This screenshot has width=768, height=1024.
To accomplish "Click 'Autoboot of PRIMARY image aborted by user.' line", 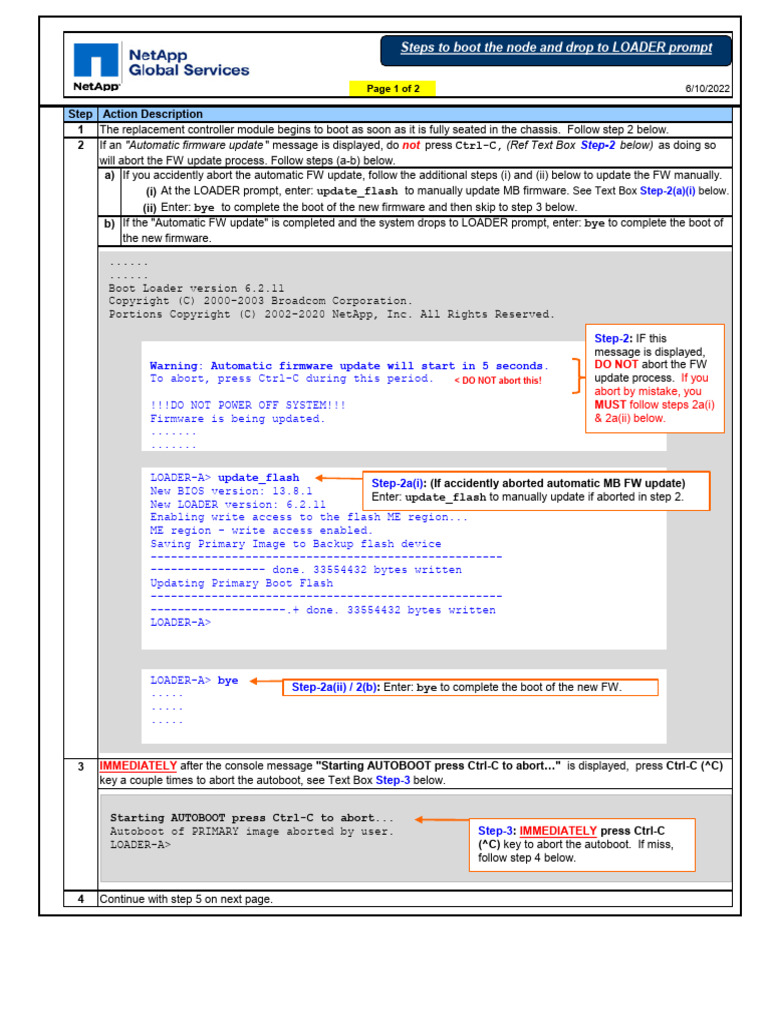I will (x=252, y=831).
